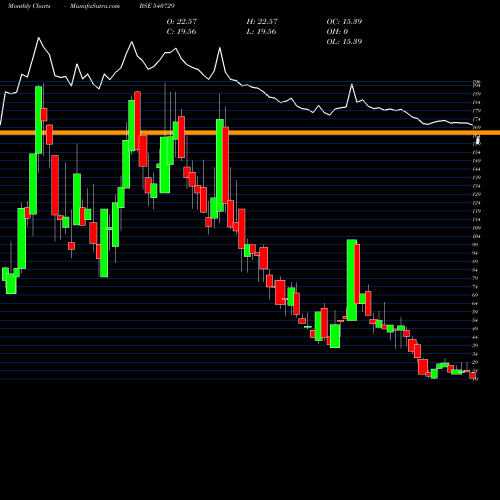Click the 84 price axis label
This screenshot has height=500, width=500.
click(475, 270)
